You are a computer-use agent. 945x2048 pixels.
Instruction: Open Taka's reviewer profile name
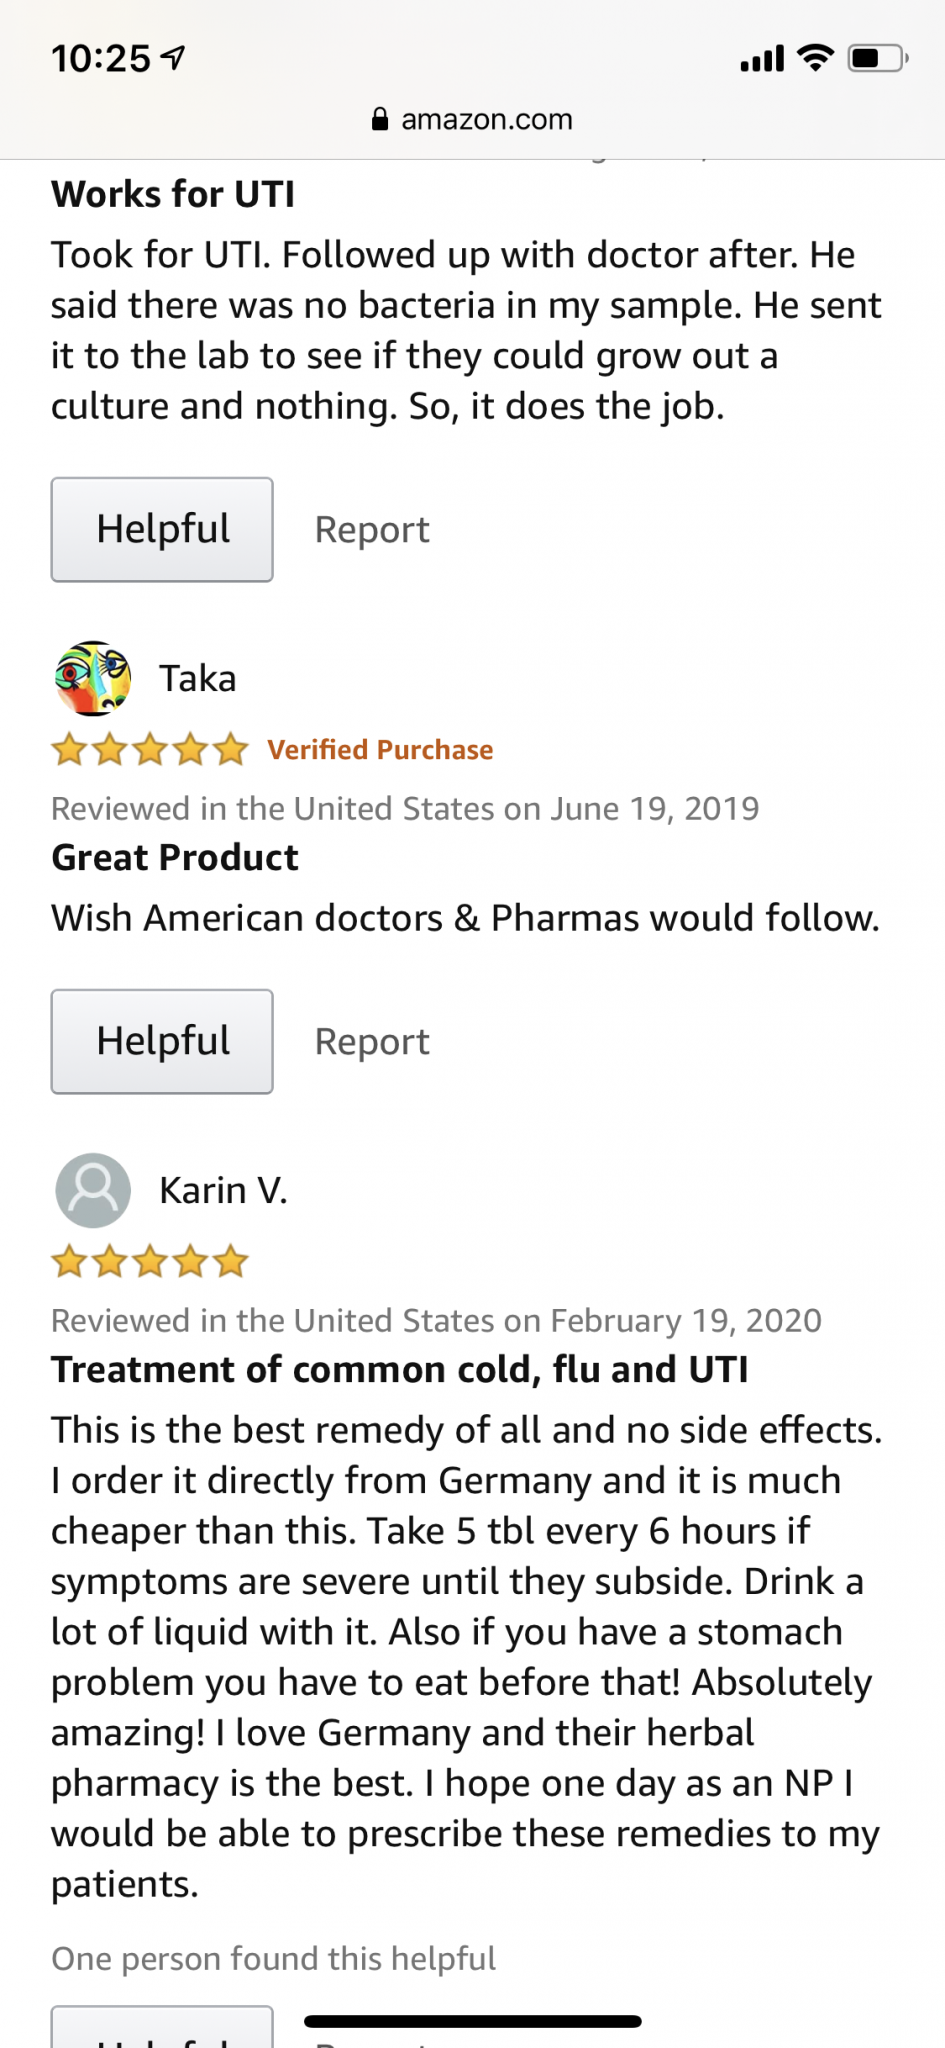pyautogui.click(x=198, y=679)
